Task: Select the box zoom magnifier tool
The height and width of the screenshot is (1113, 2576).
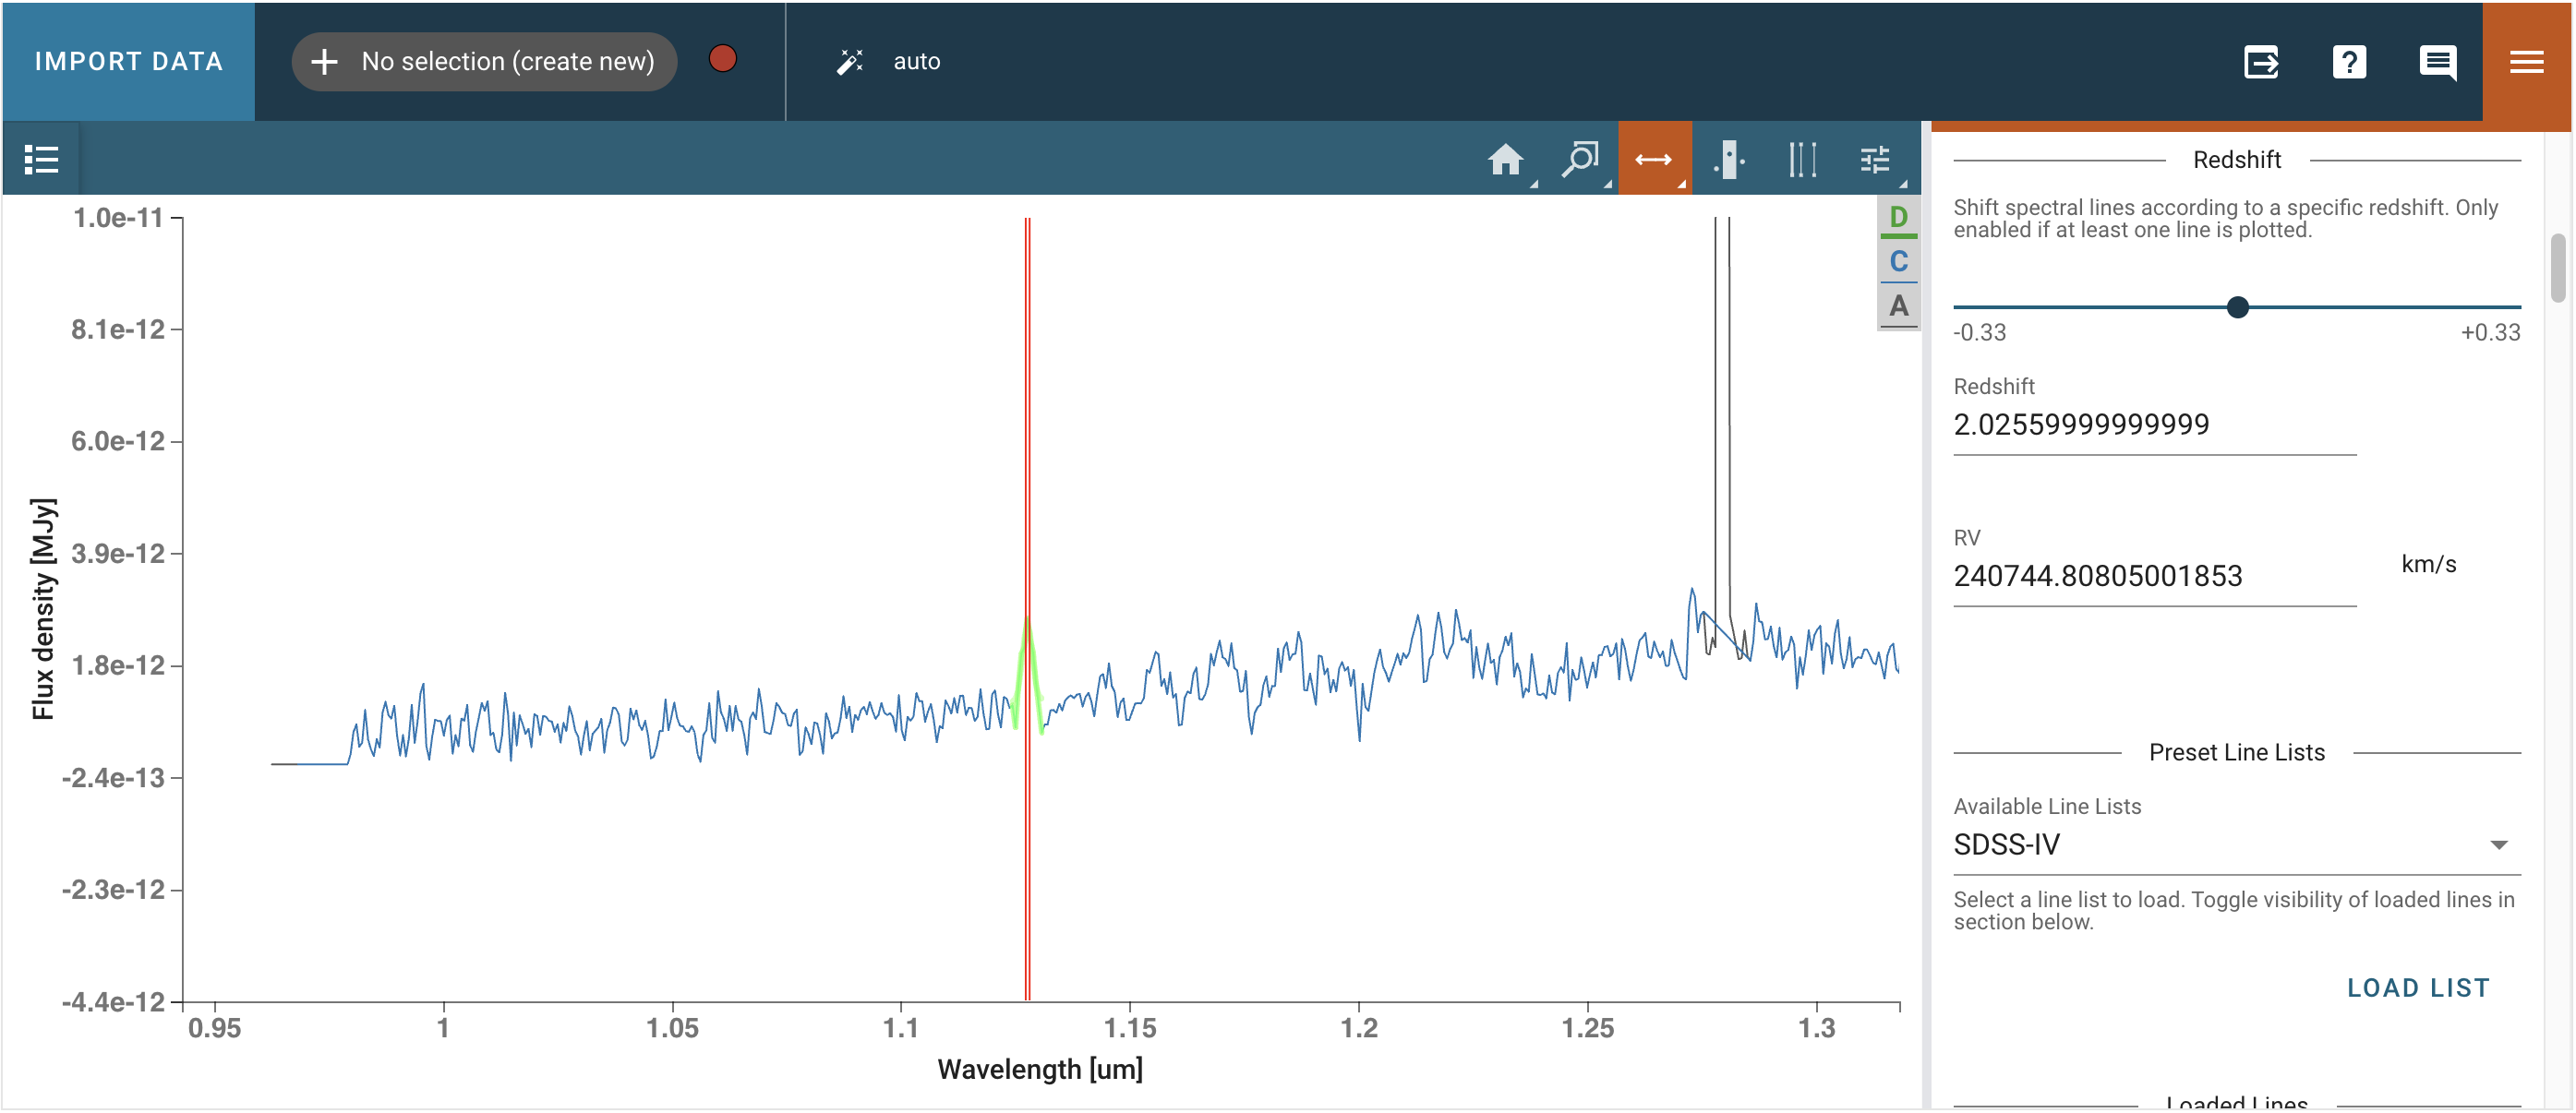Action: click(1579, 159)
